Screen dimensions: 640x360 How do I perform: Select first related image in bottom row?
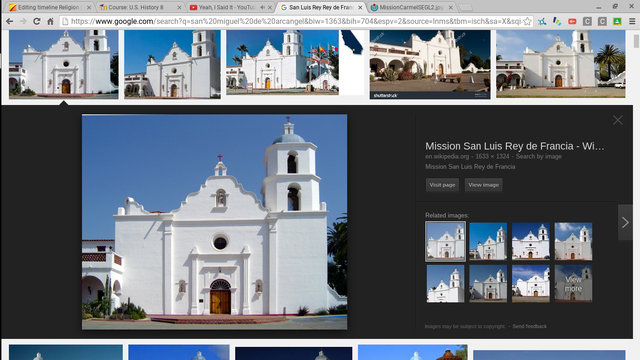[x=445, y=284]
